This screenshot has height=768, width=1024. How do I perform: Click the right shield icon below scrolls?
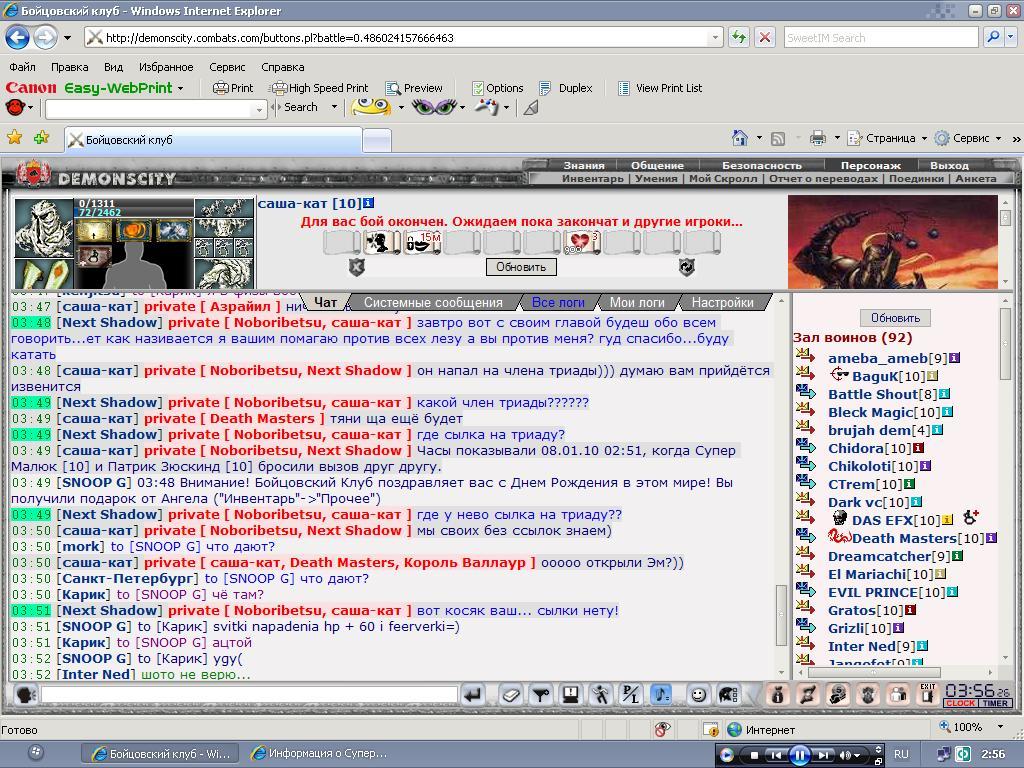point(687,266)
